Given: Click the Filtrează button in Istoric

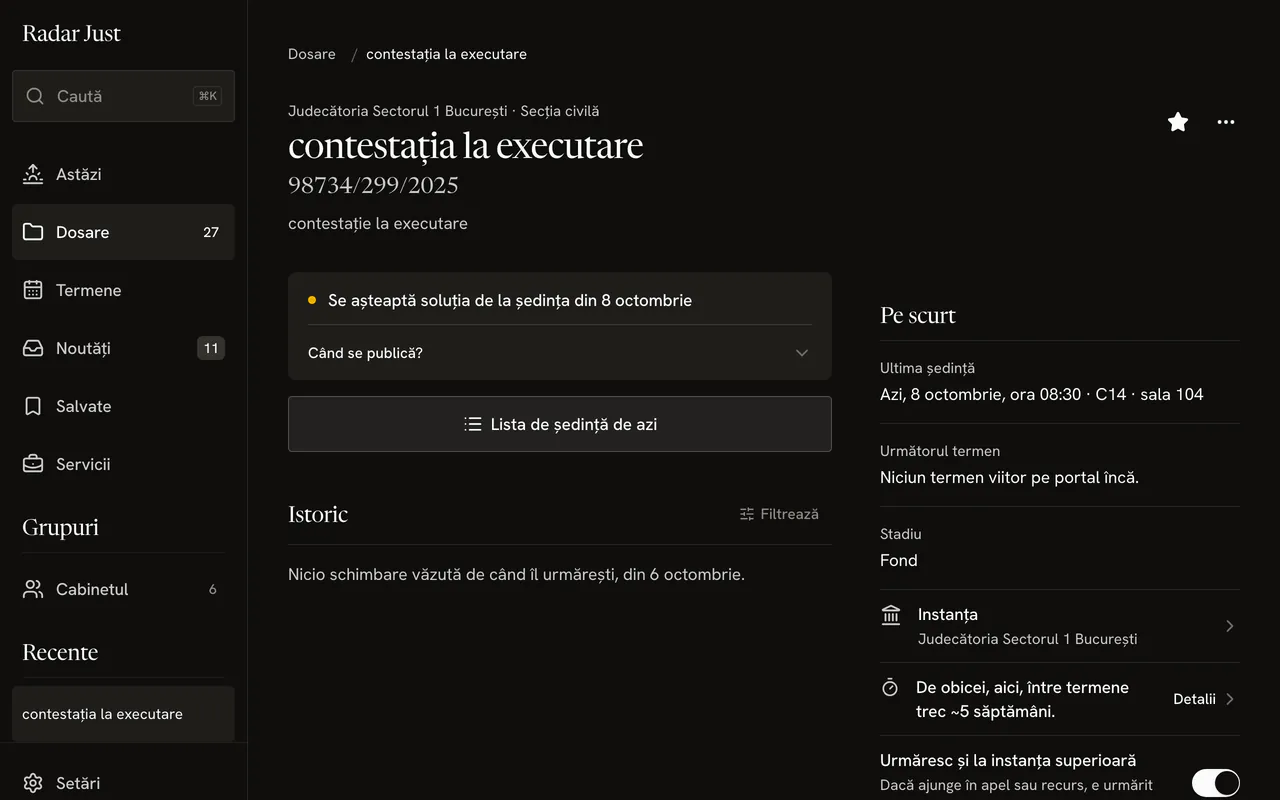Looking at the screenshot, I should point(779,514).
